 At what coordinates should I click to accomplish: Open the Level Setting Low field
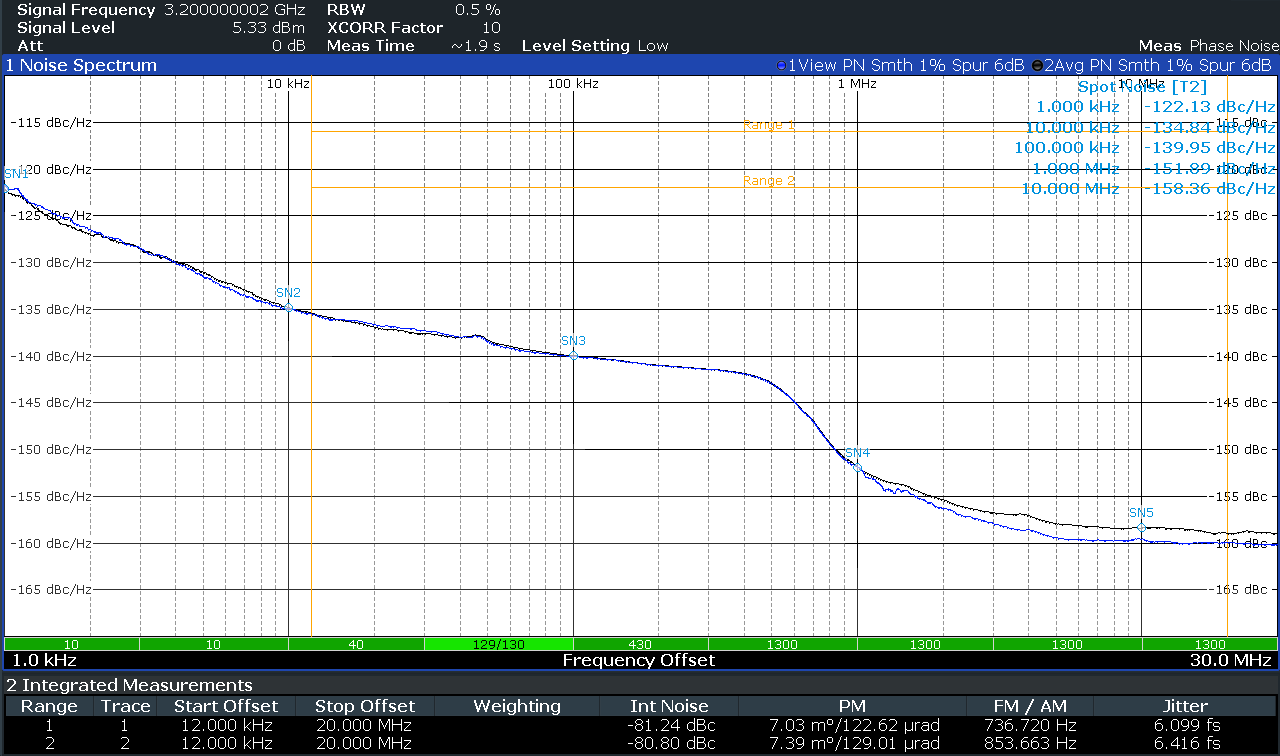coord(595,46)
